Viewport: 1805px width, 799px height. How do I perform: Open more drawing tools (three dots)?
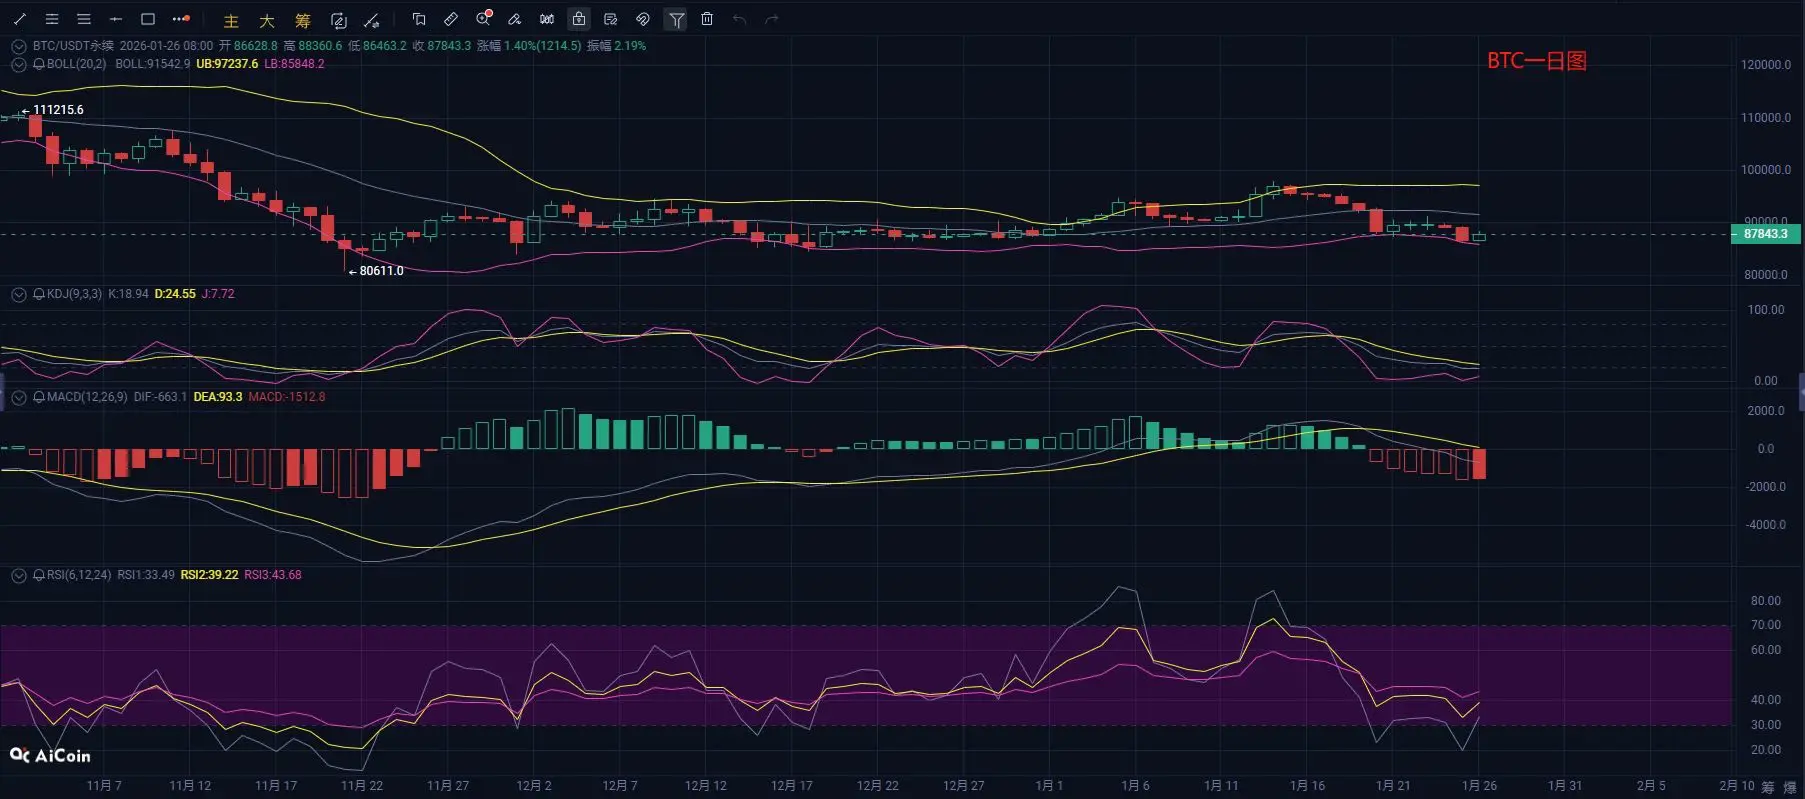point(181,19)
